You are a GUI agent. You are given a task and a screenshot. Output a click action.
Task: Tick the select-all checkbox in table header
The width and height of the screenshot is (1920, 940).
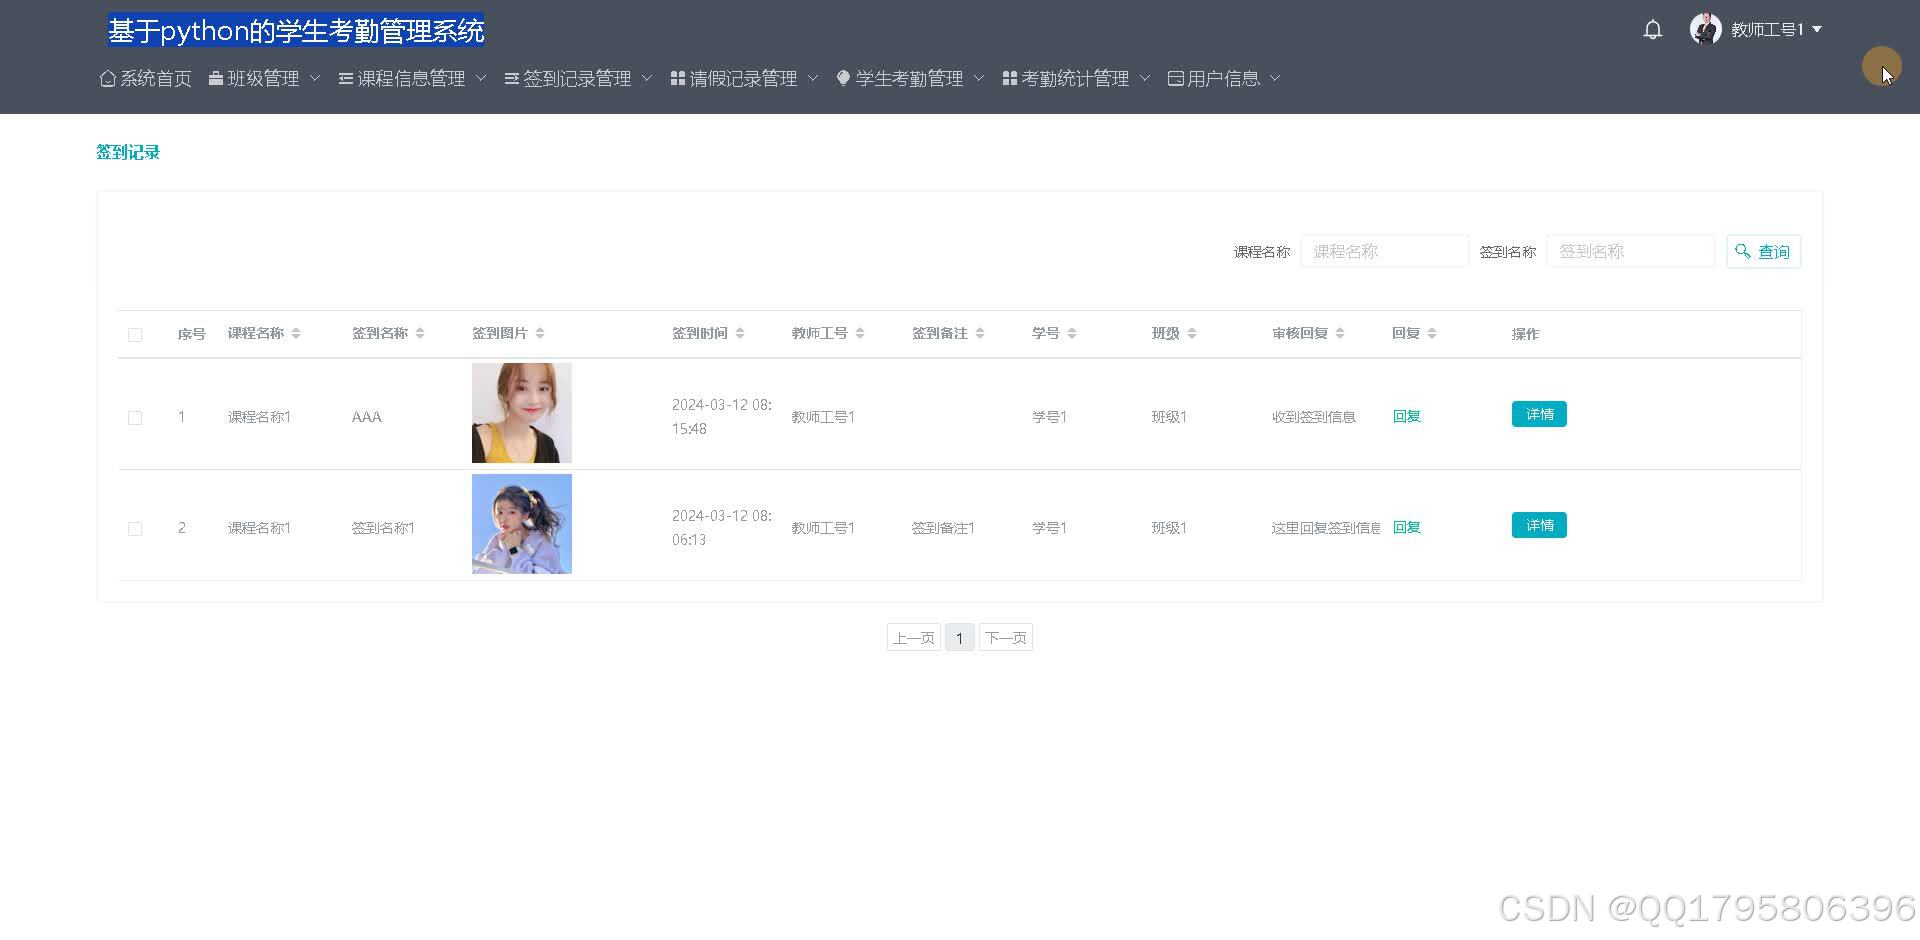135,335
